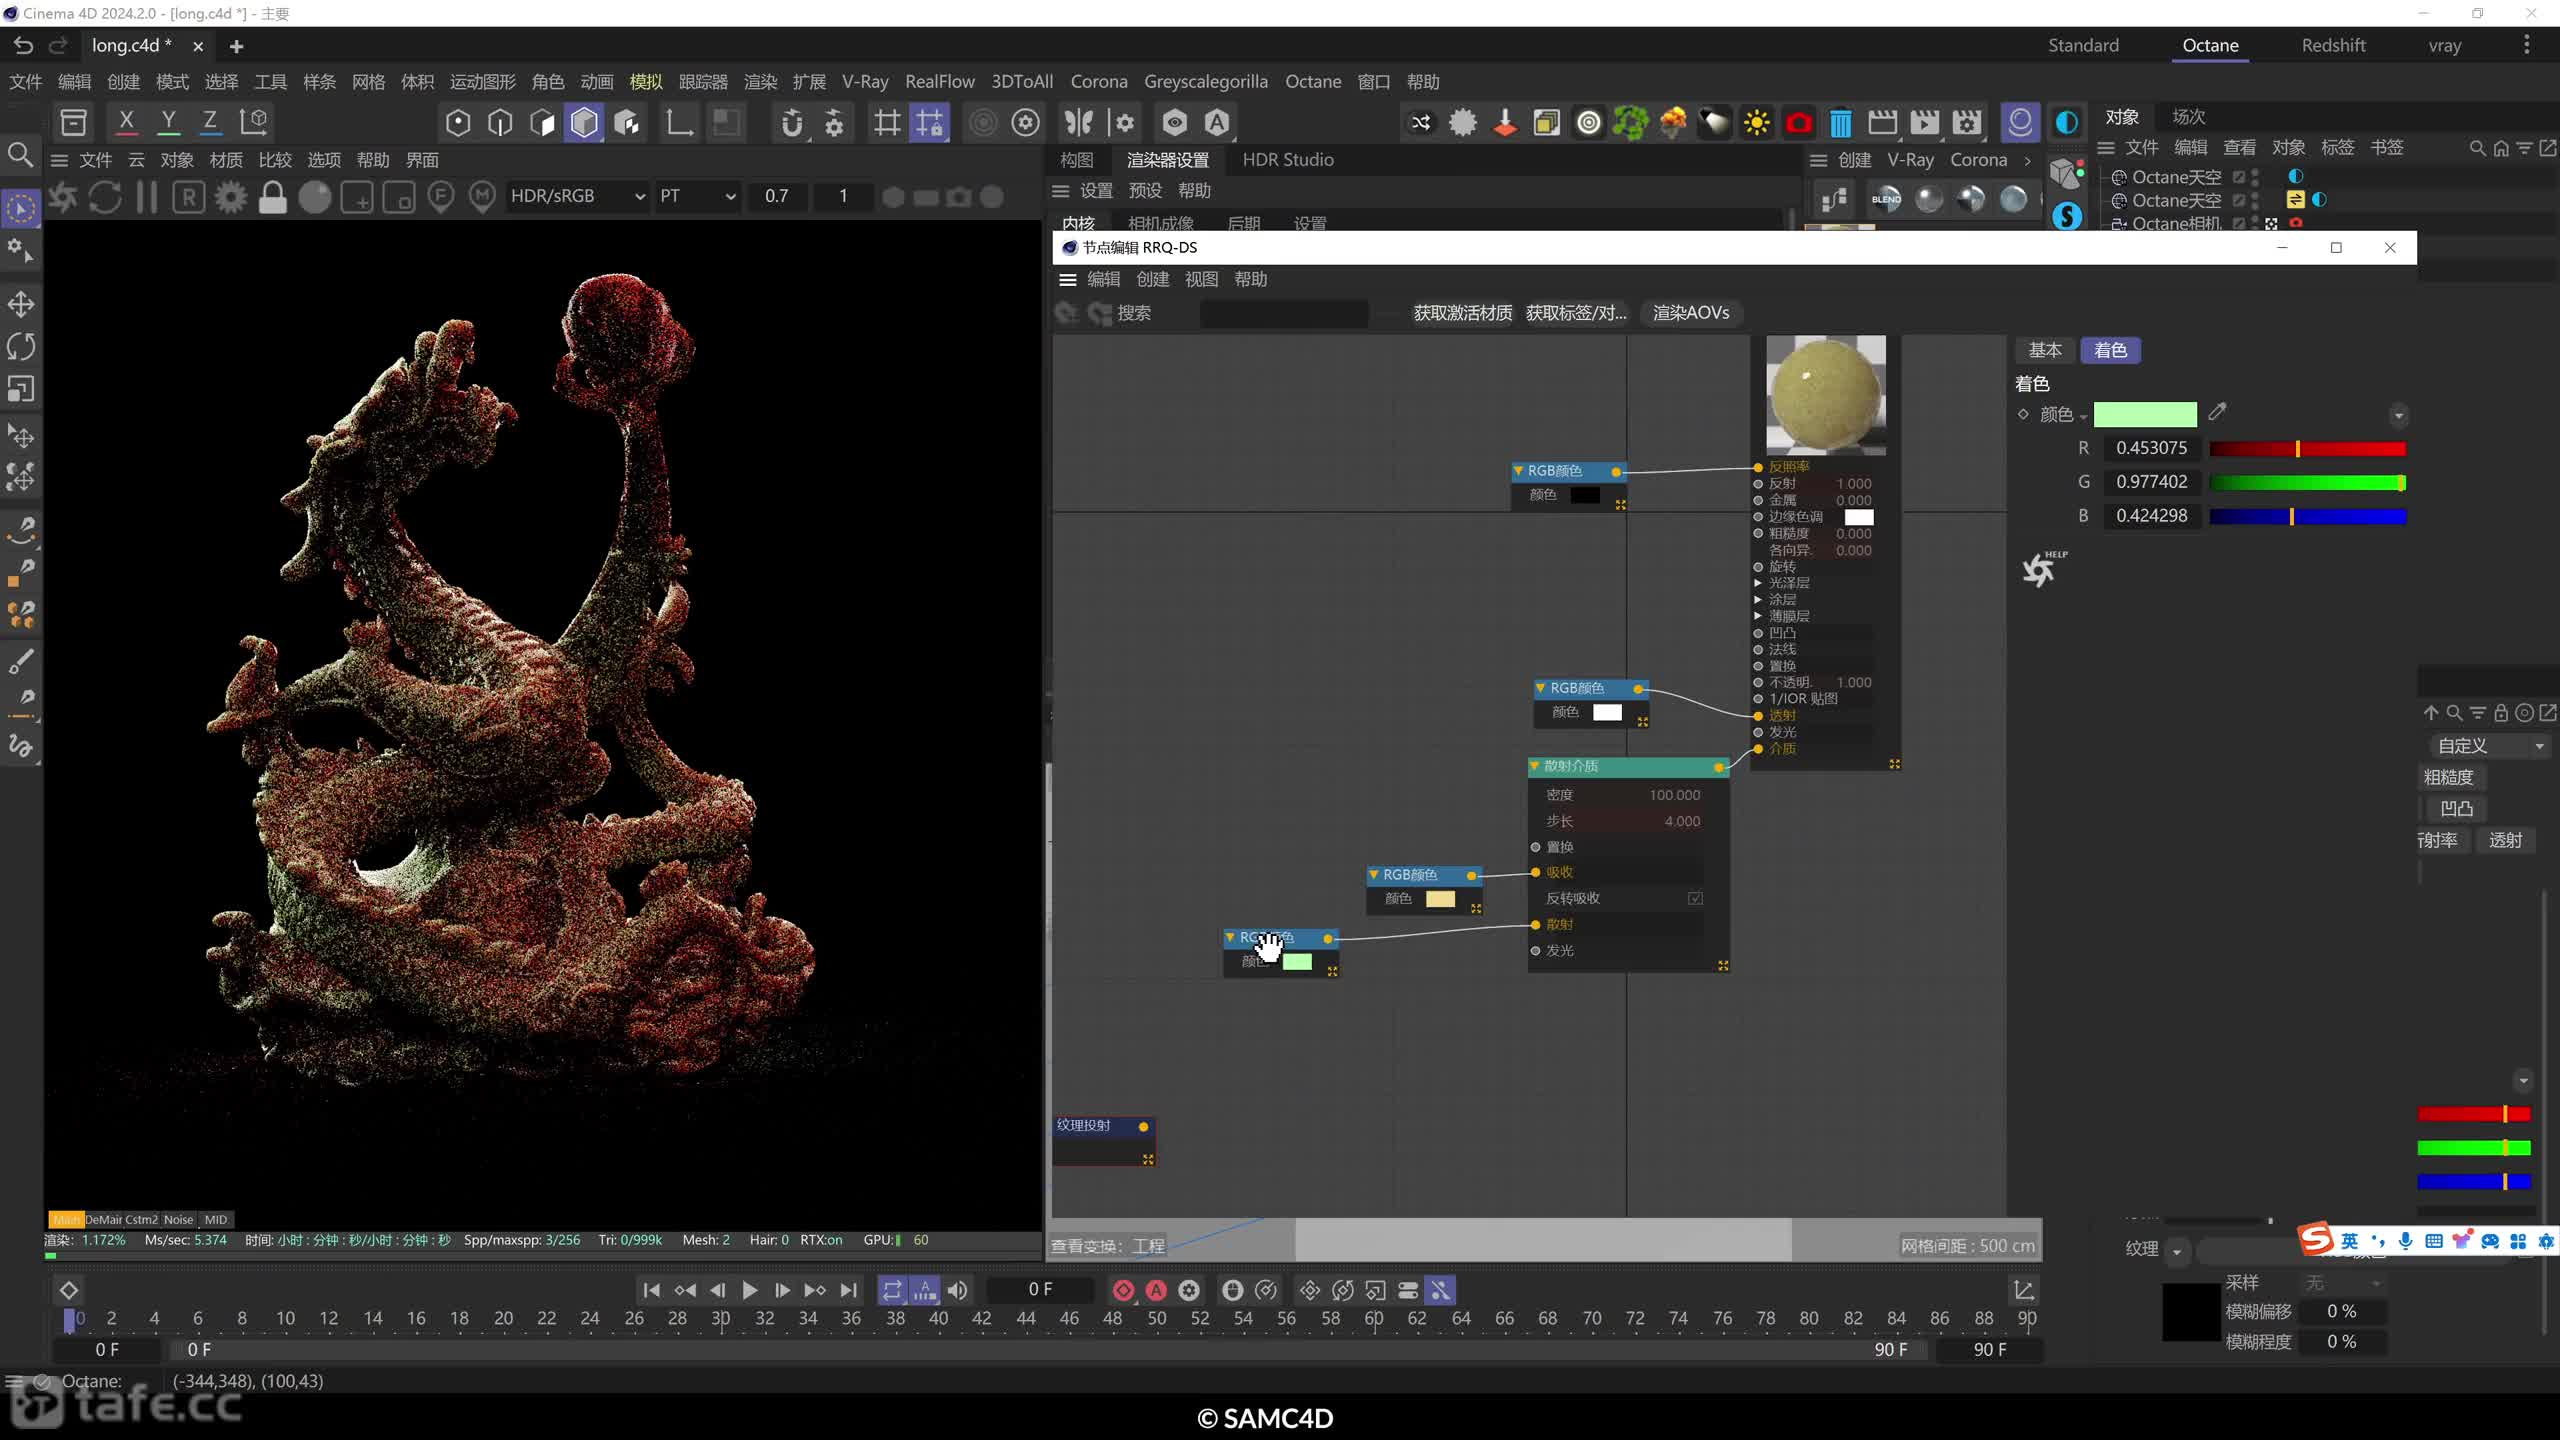
Task: Click the brush tool in left toolbar
Action: (x=21, y=660)
